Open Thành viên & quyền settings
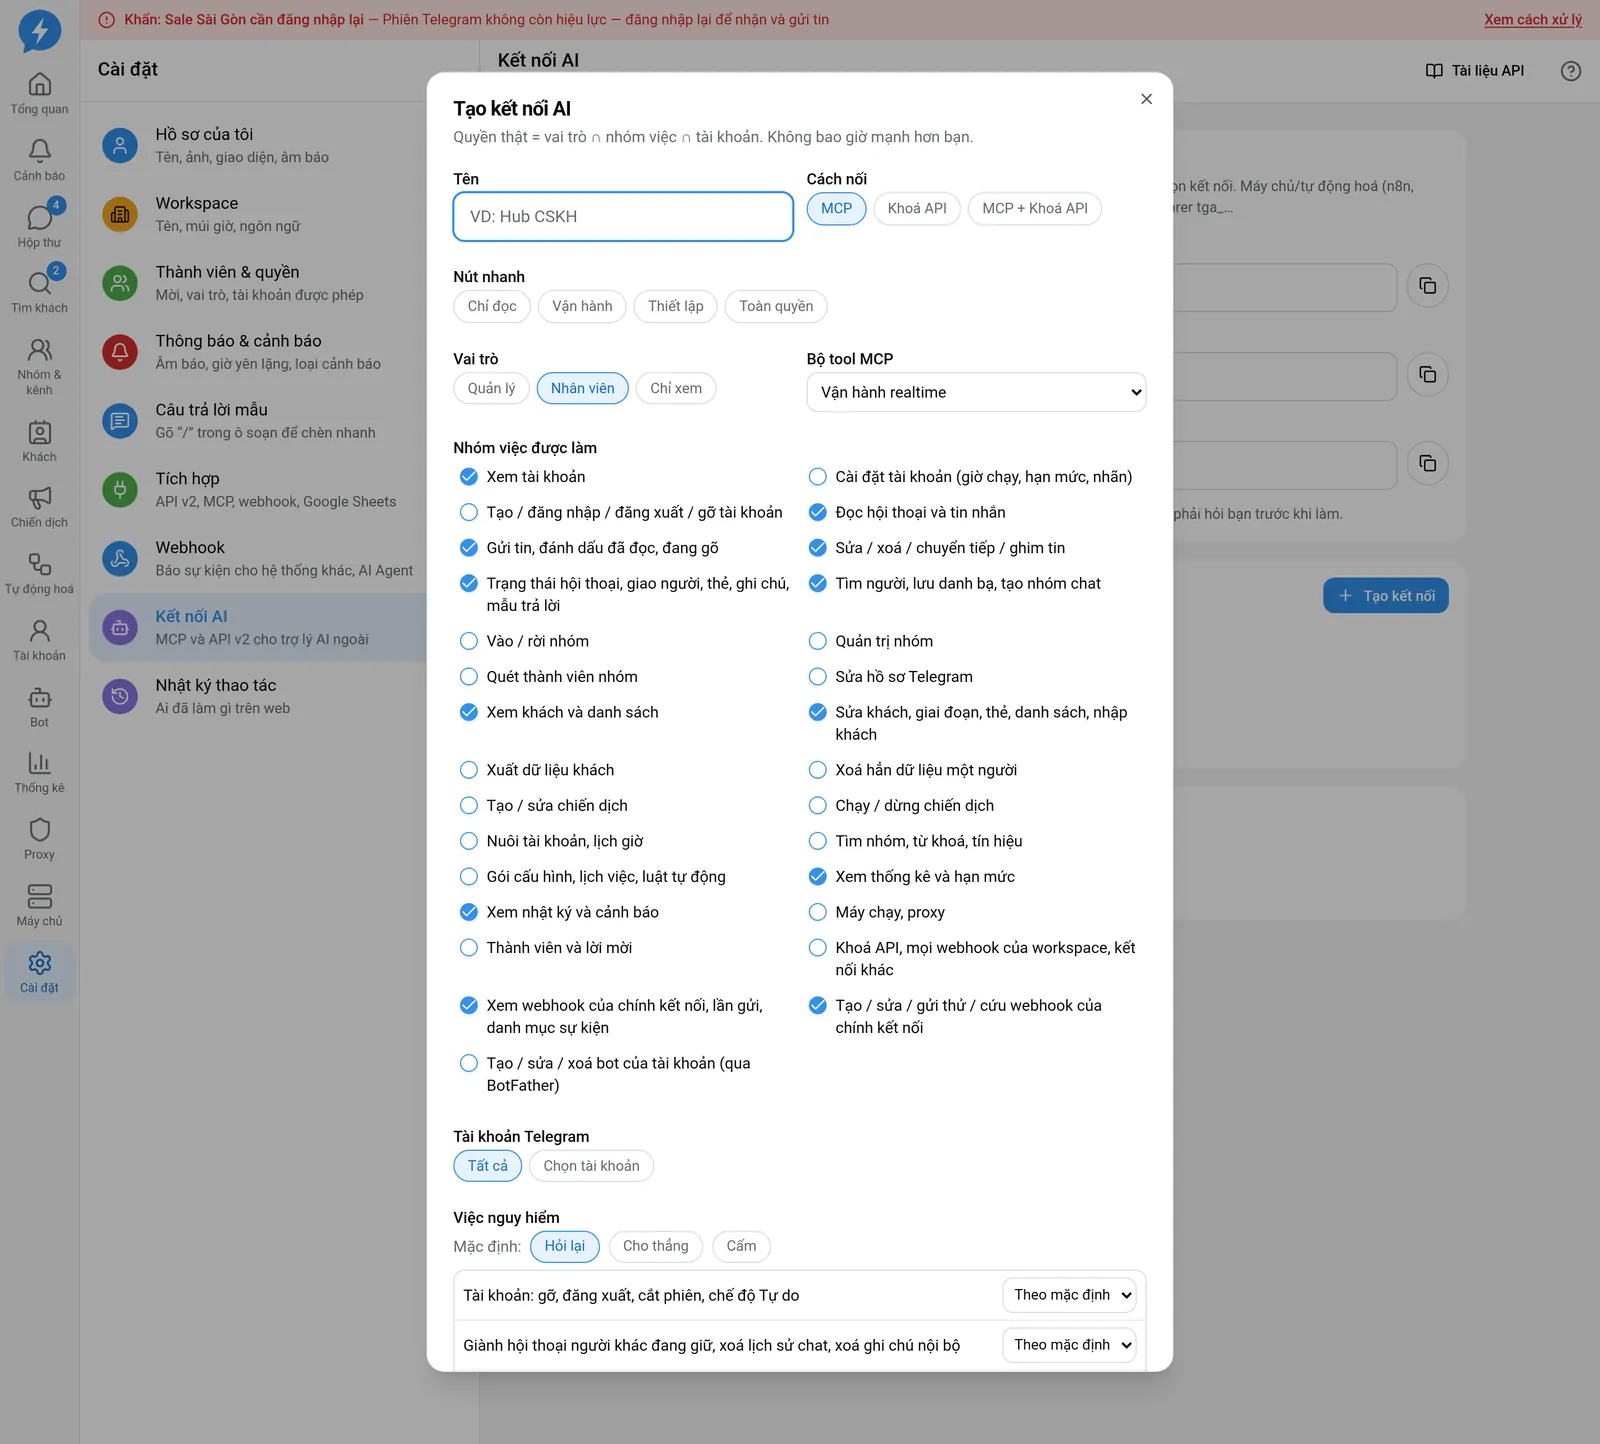Screen dimensions: 1600x1444 (260, 283)
